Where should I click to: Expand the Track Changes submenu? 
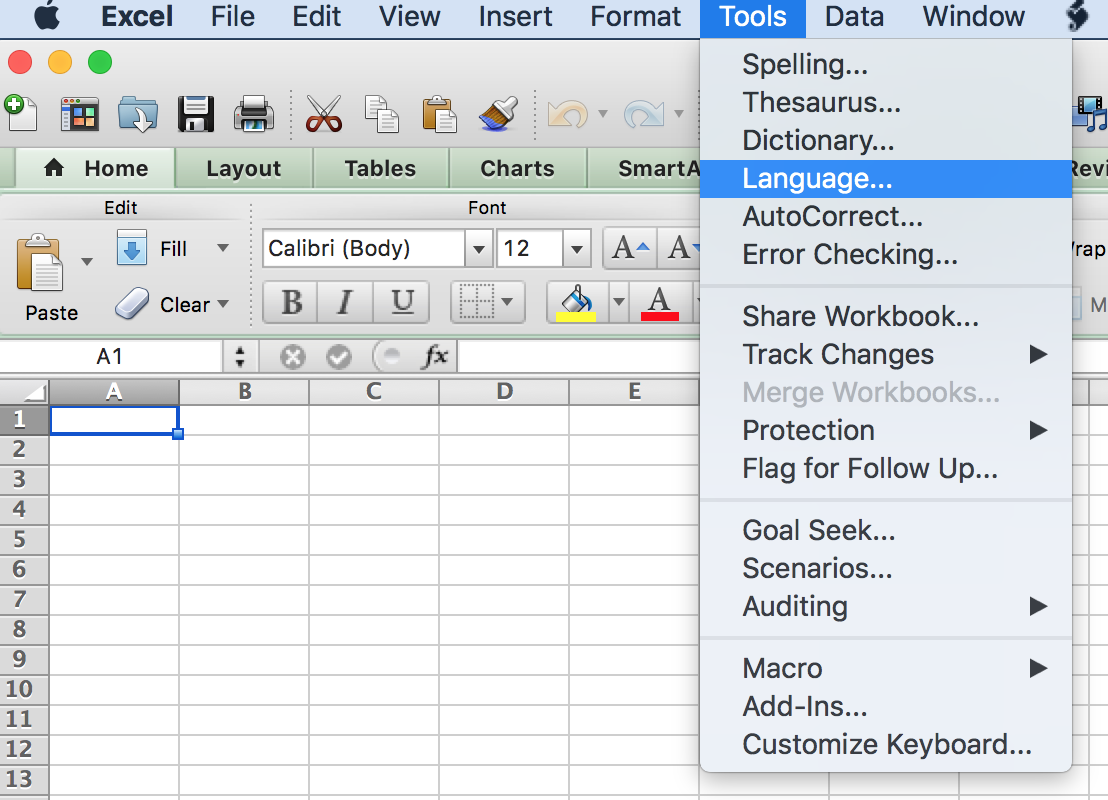(885, 355)
